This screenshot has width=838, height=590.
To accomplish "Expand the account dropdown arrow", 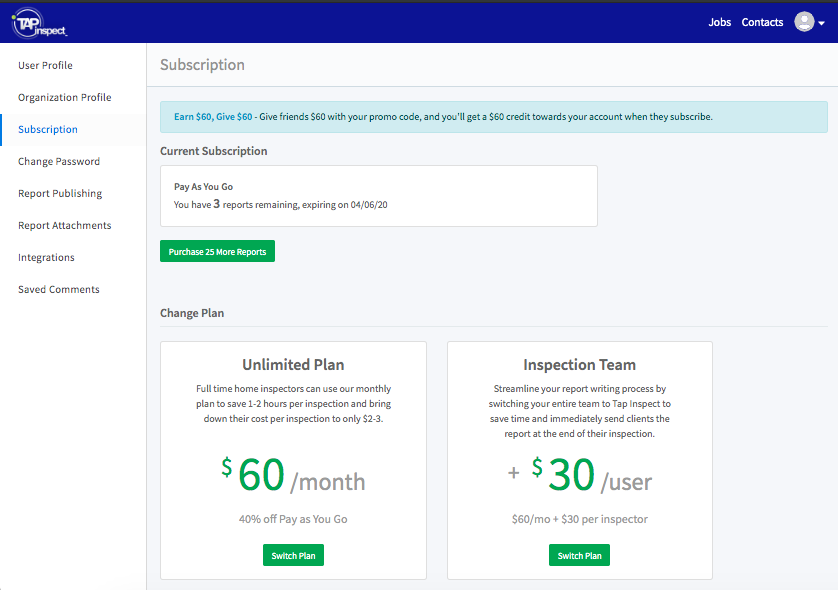I will click(x=821, y=23).
